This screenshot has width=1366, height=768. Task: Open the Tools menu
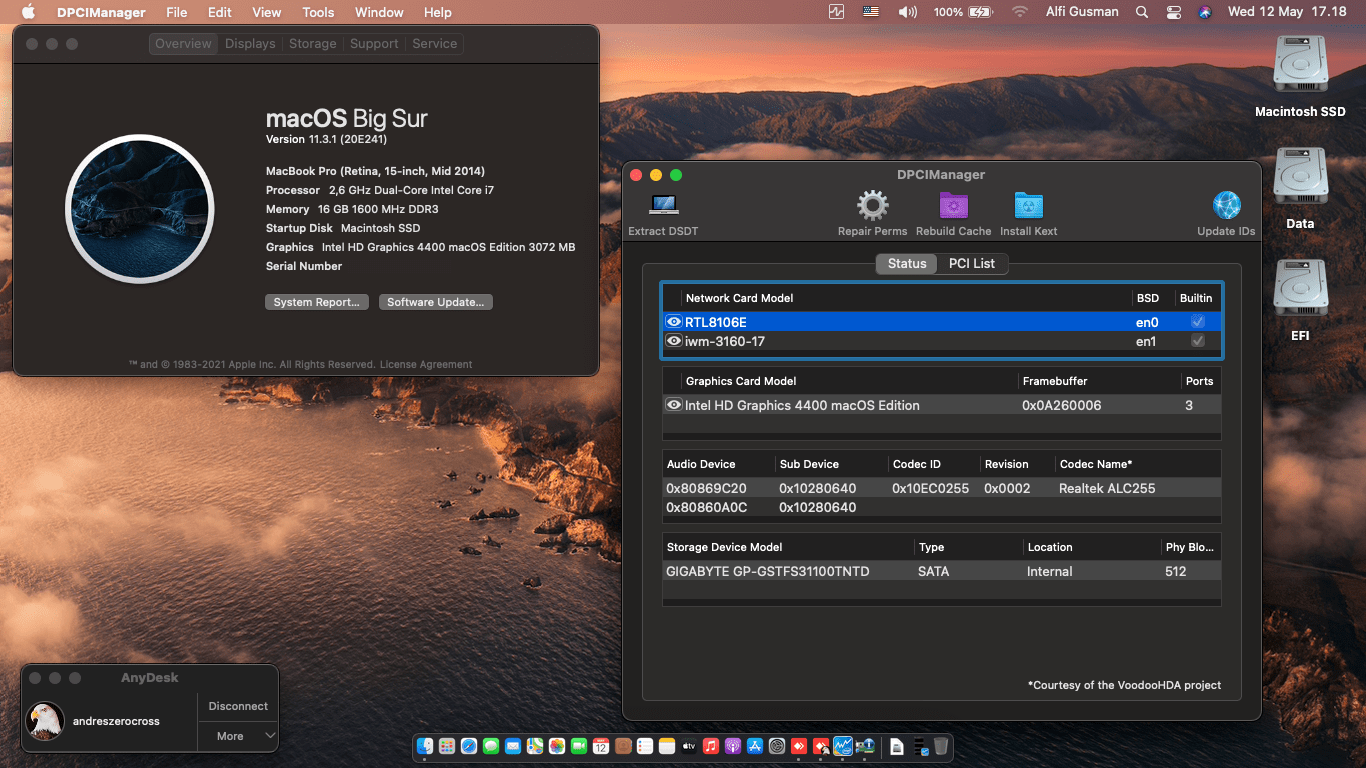(x=318, y=12)
